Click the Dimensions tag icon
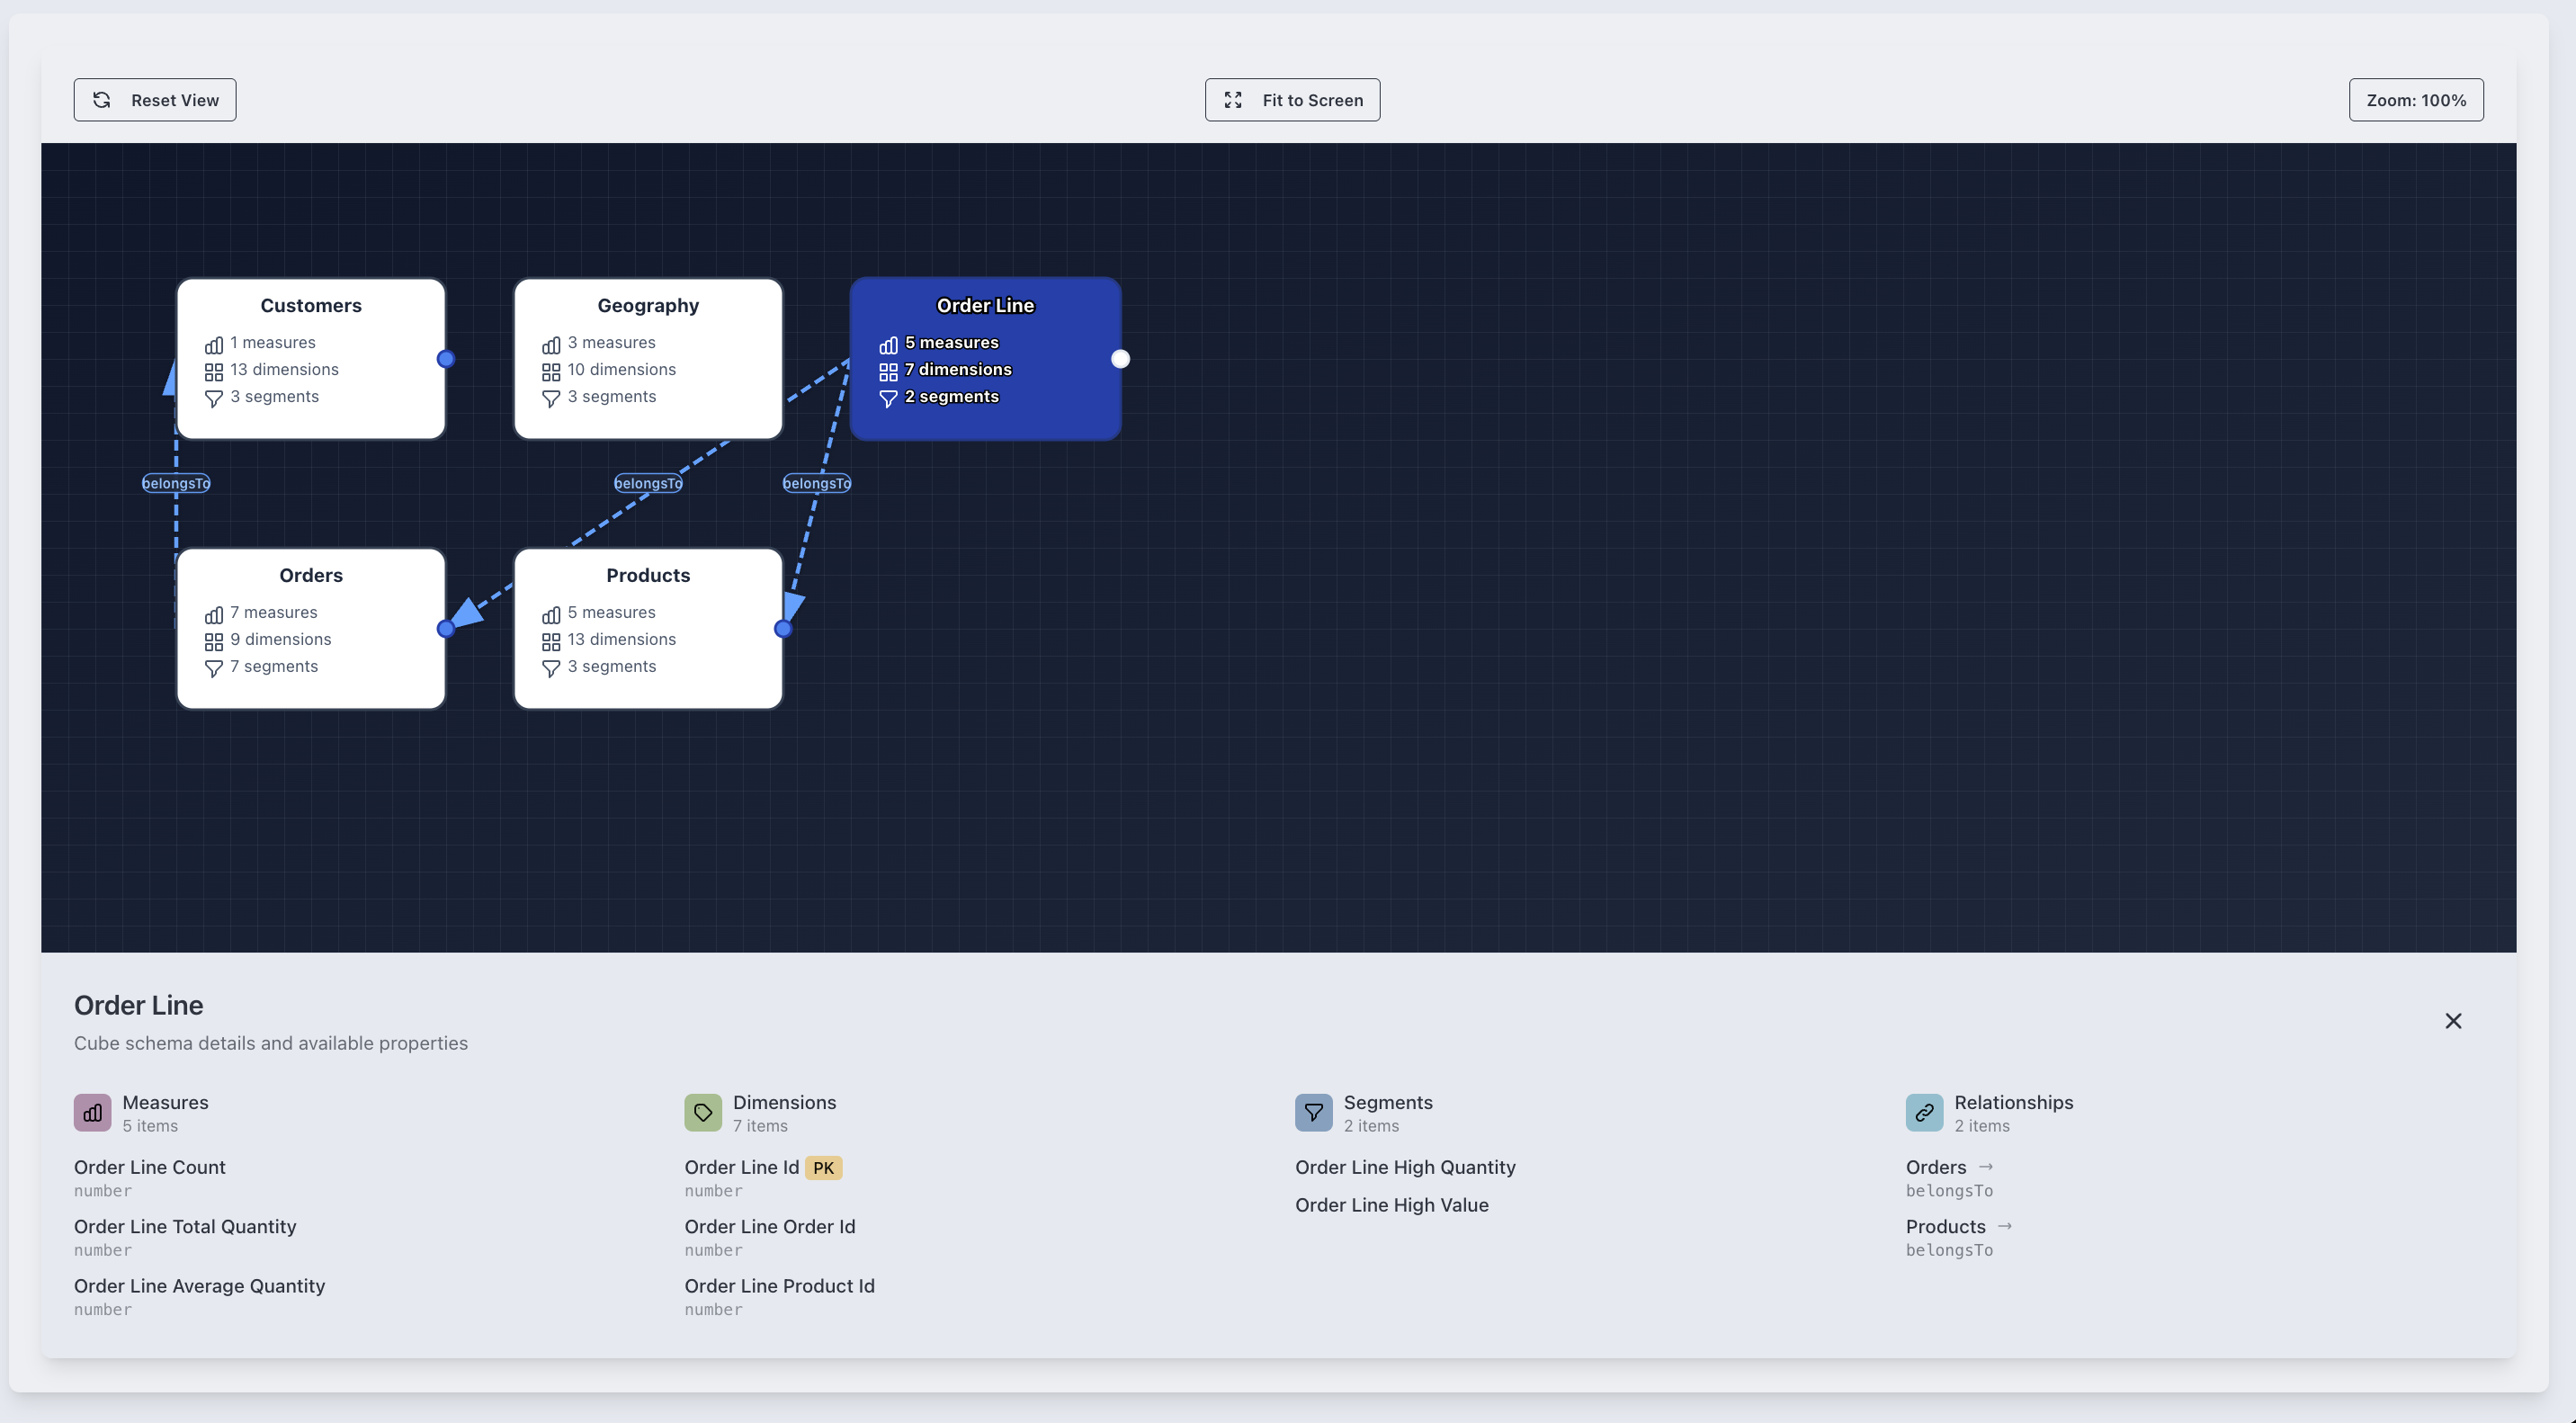Viewport: 2576px width, 1423px height. pos(703,1113)
